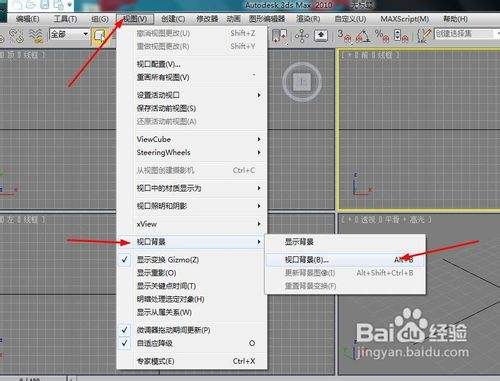Screen dimensions: 500x381
Task: Toggle the Spinner Snap icon
Action: tap(401, 35)
